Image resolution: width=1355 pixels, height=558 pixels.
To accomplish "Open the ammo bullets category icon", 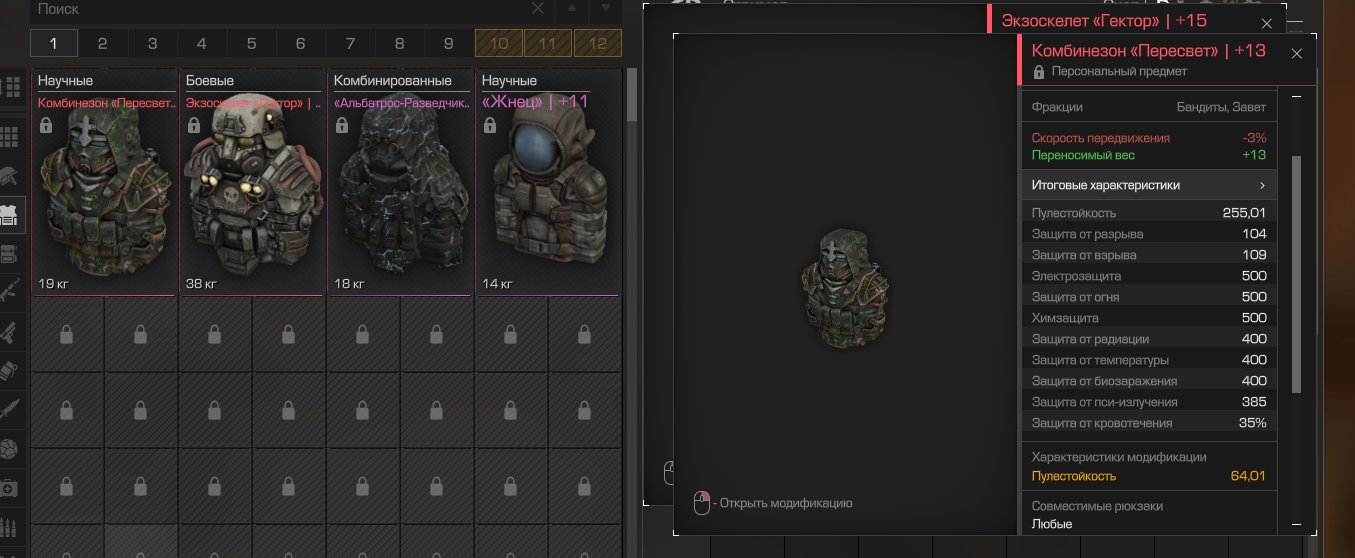I will click(x=12, y=526).
